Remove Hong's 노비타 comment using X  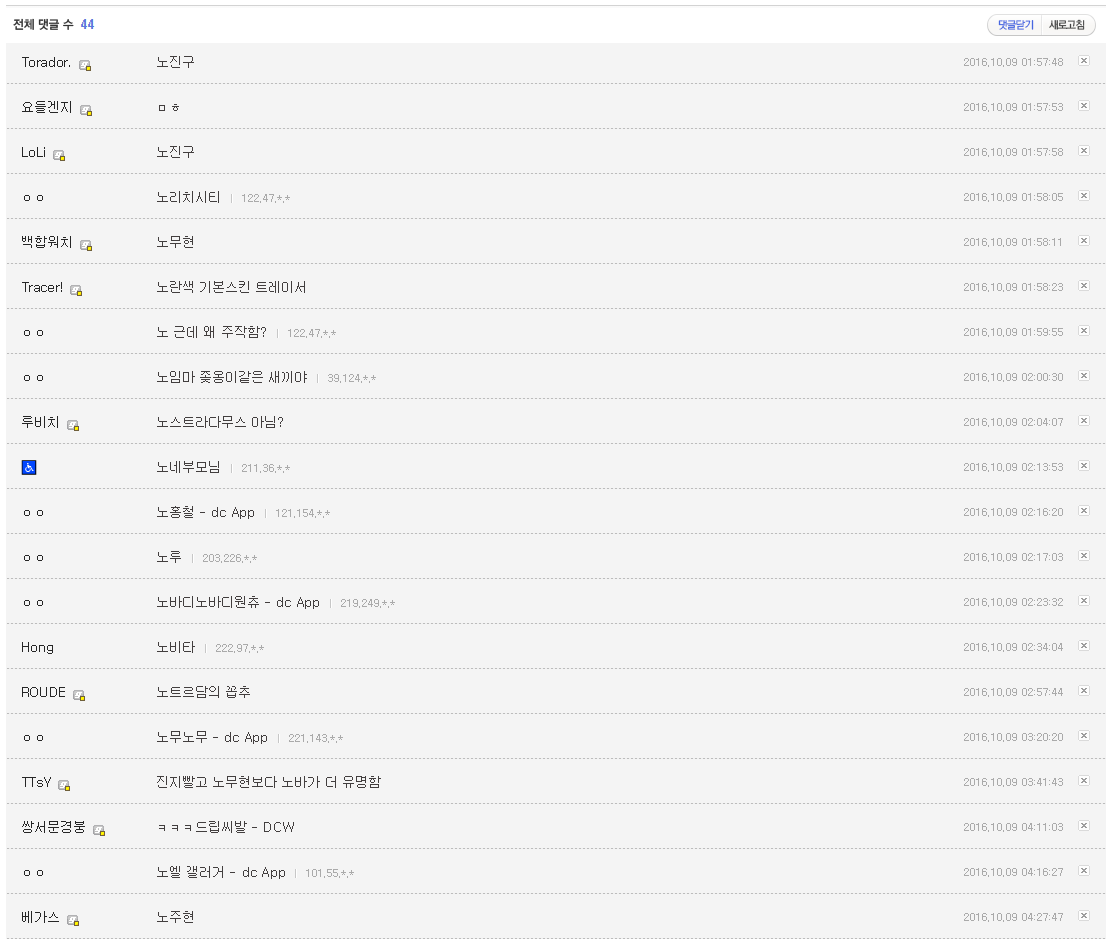click(x=1083, y=646)
